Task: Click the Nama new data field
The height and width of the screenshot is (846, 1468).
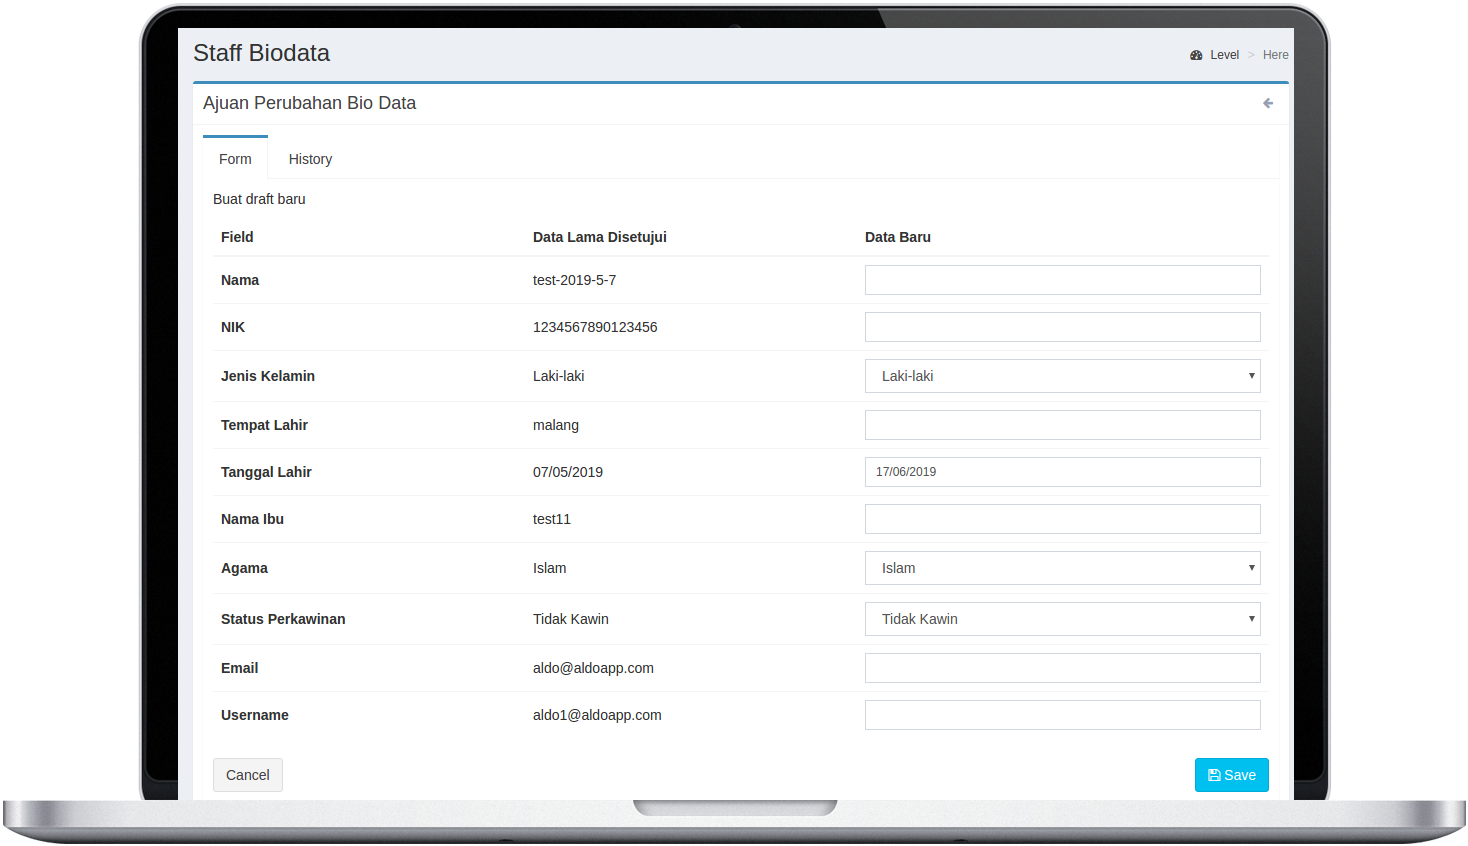Action: pos(1062,280)
